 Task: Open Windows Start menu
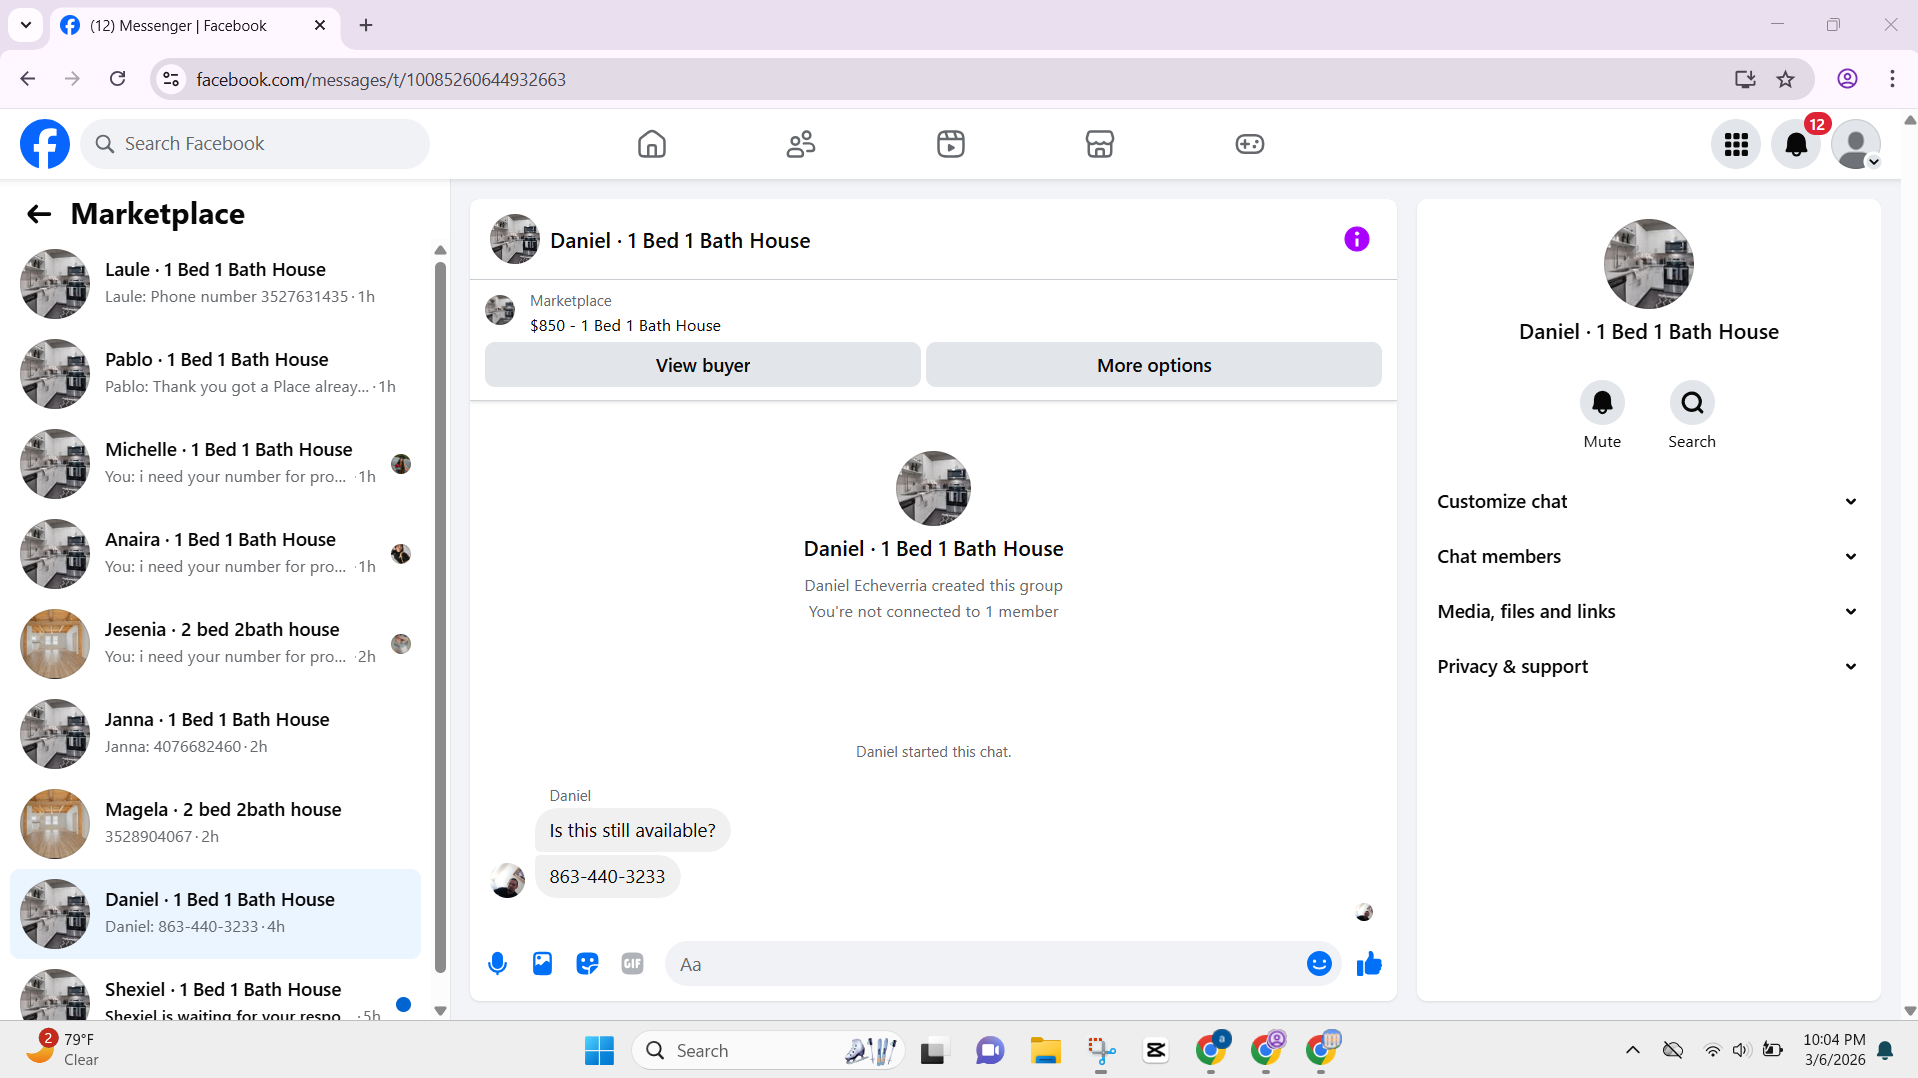pos(599,1051)
